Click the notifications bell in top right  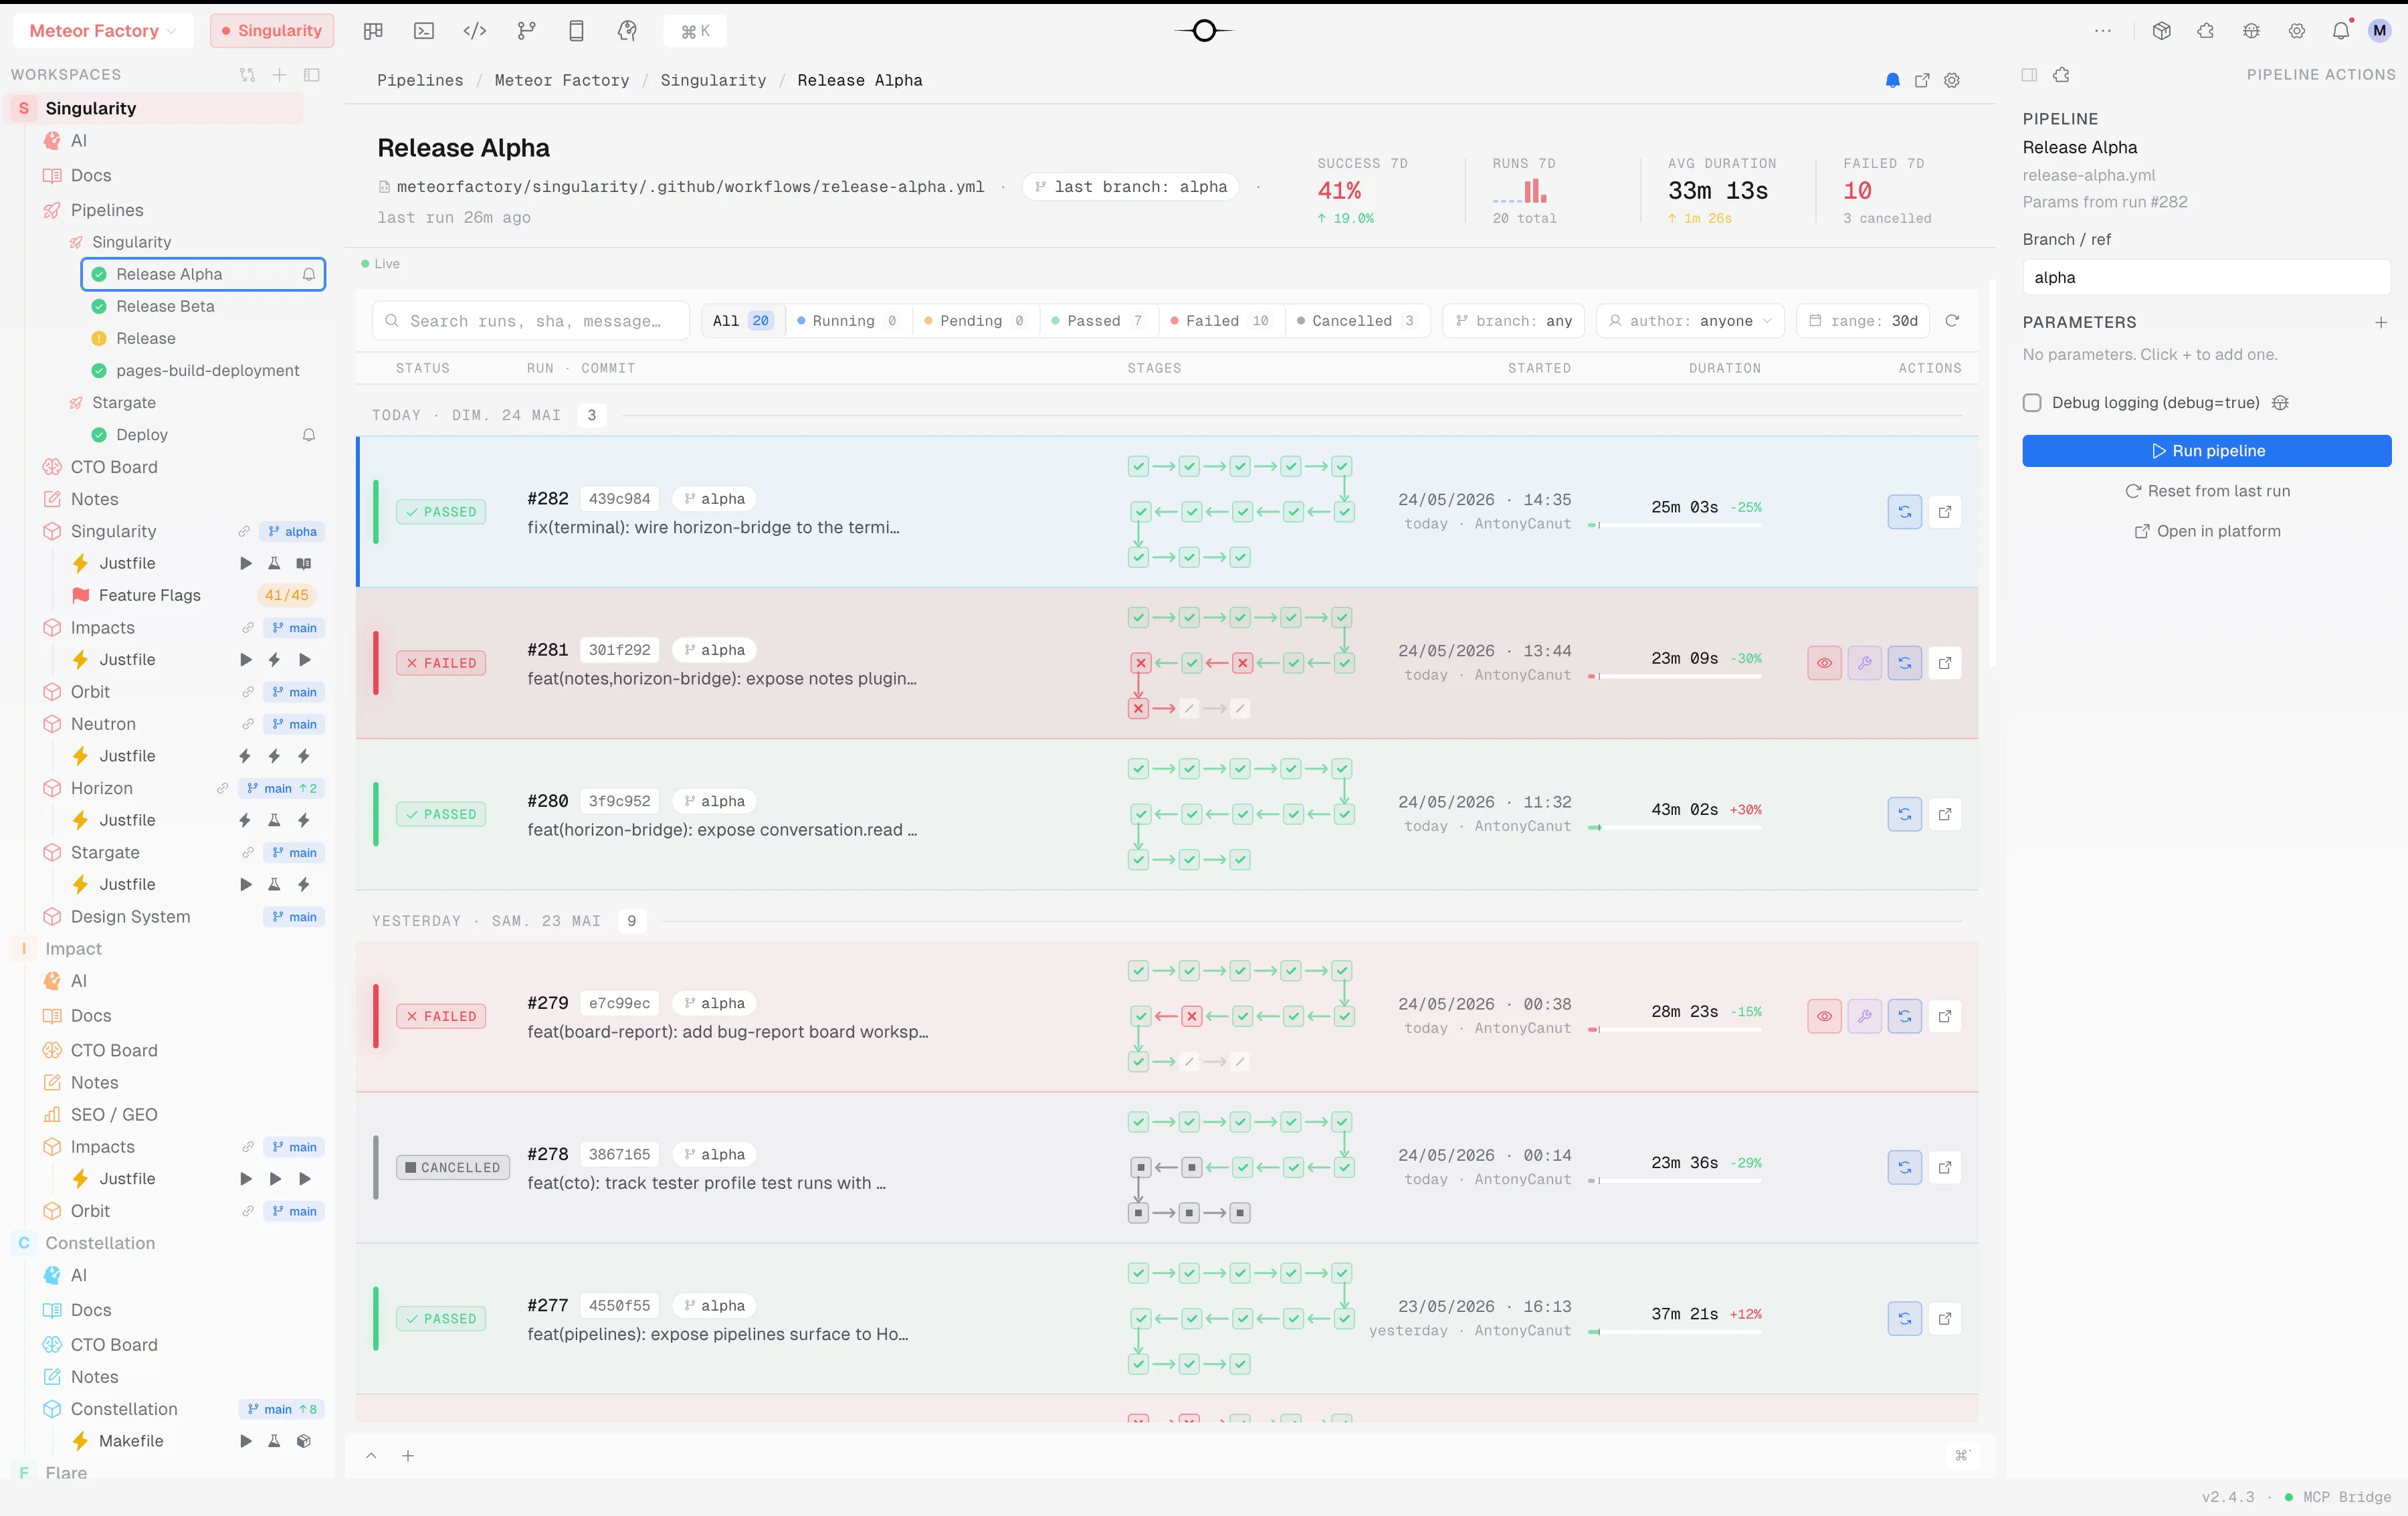click(x=2341, y=31)
